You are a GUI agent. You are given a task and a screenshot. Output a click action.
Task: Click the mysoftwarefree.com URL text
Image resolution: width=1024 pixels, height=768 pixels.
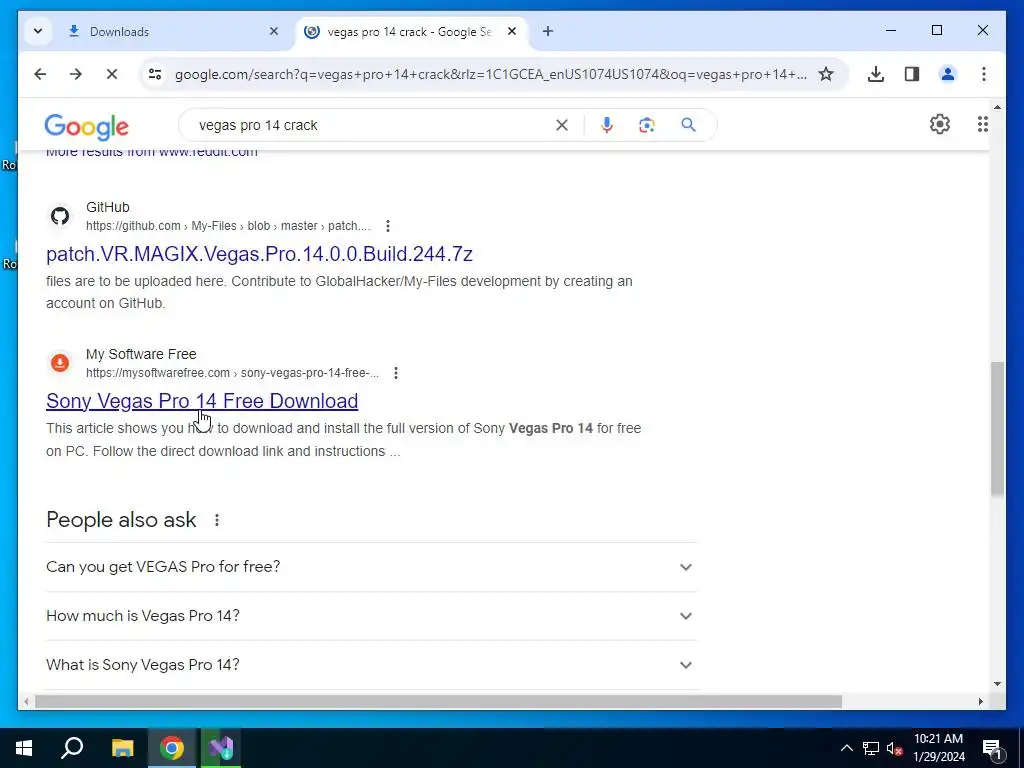coord(232,373)
